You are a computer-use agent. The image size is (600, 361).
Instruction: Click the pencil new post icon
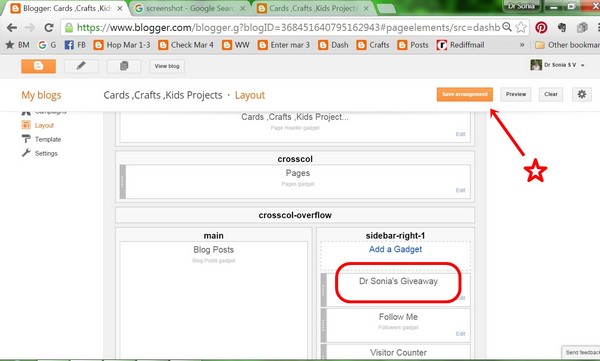(81, 66)
